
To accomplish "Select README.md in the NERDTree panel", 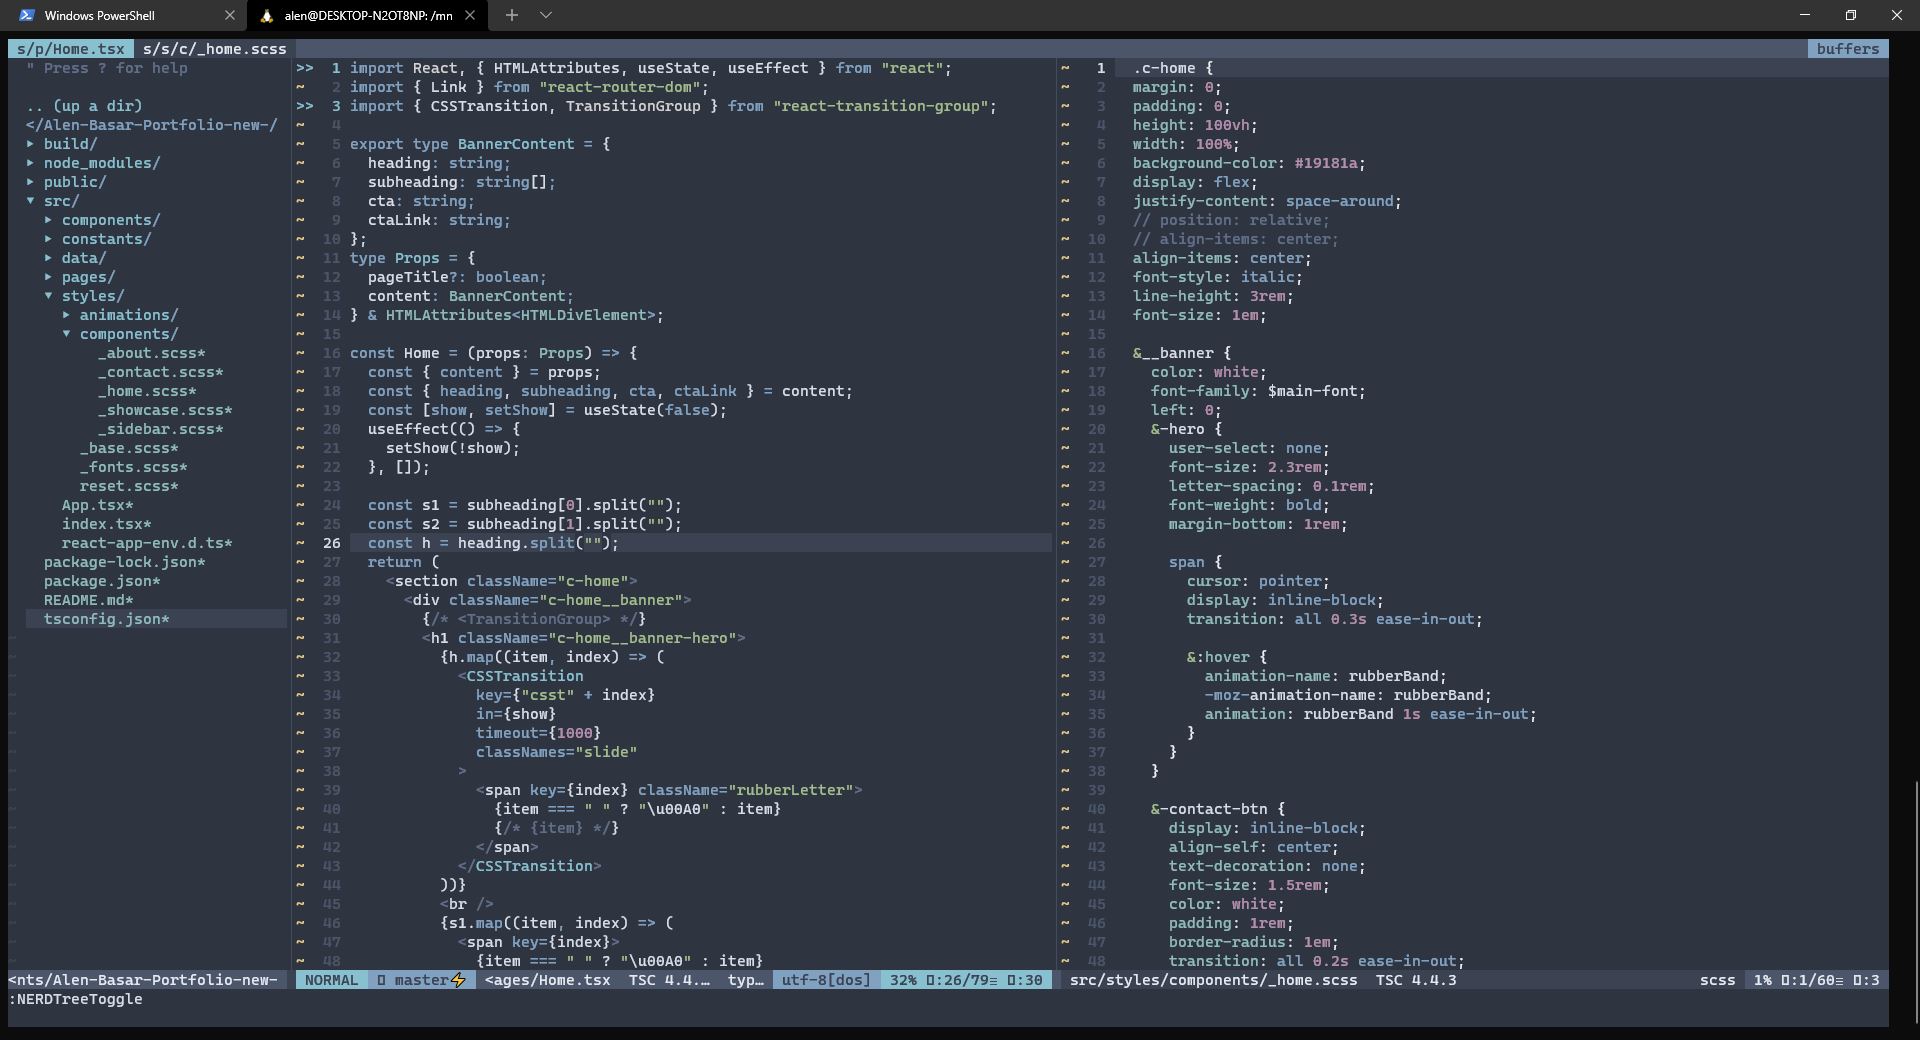I will tap(89, 600).
